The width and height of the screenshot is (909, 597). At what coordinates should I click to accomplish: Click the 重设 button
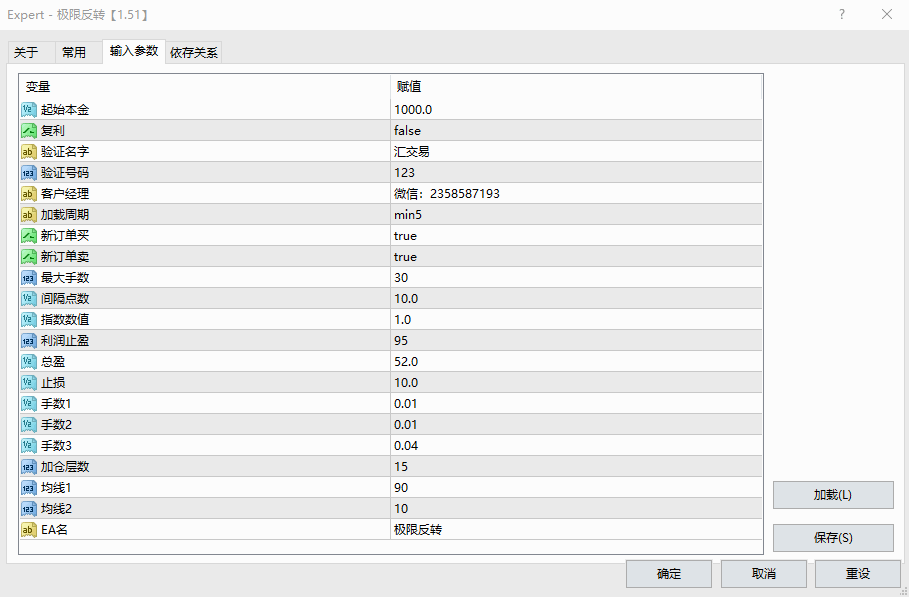click(x=858, y=574)
